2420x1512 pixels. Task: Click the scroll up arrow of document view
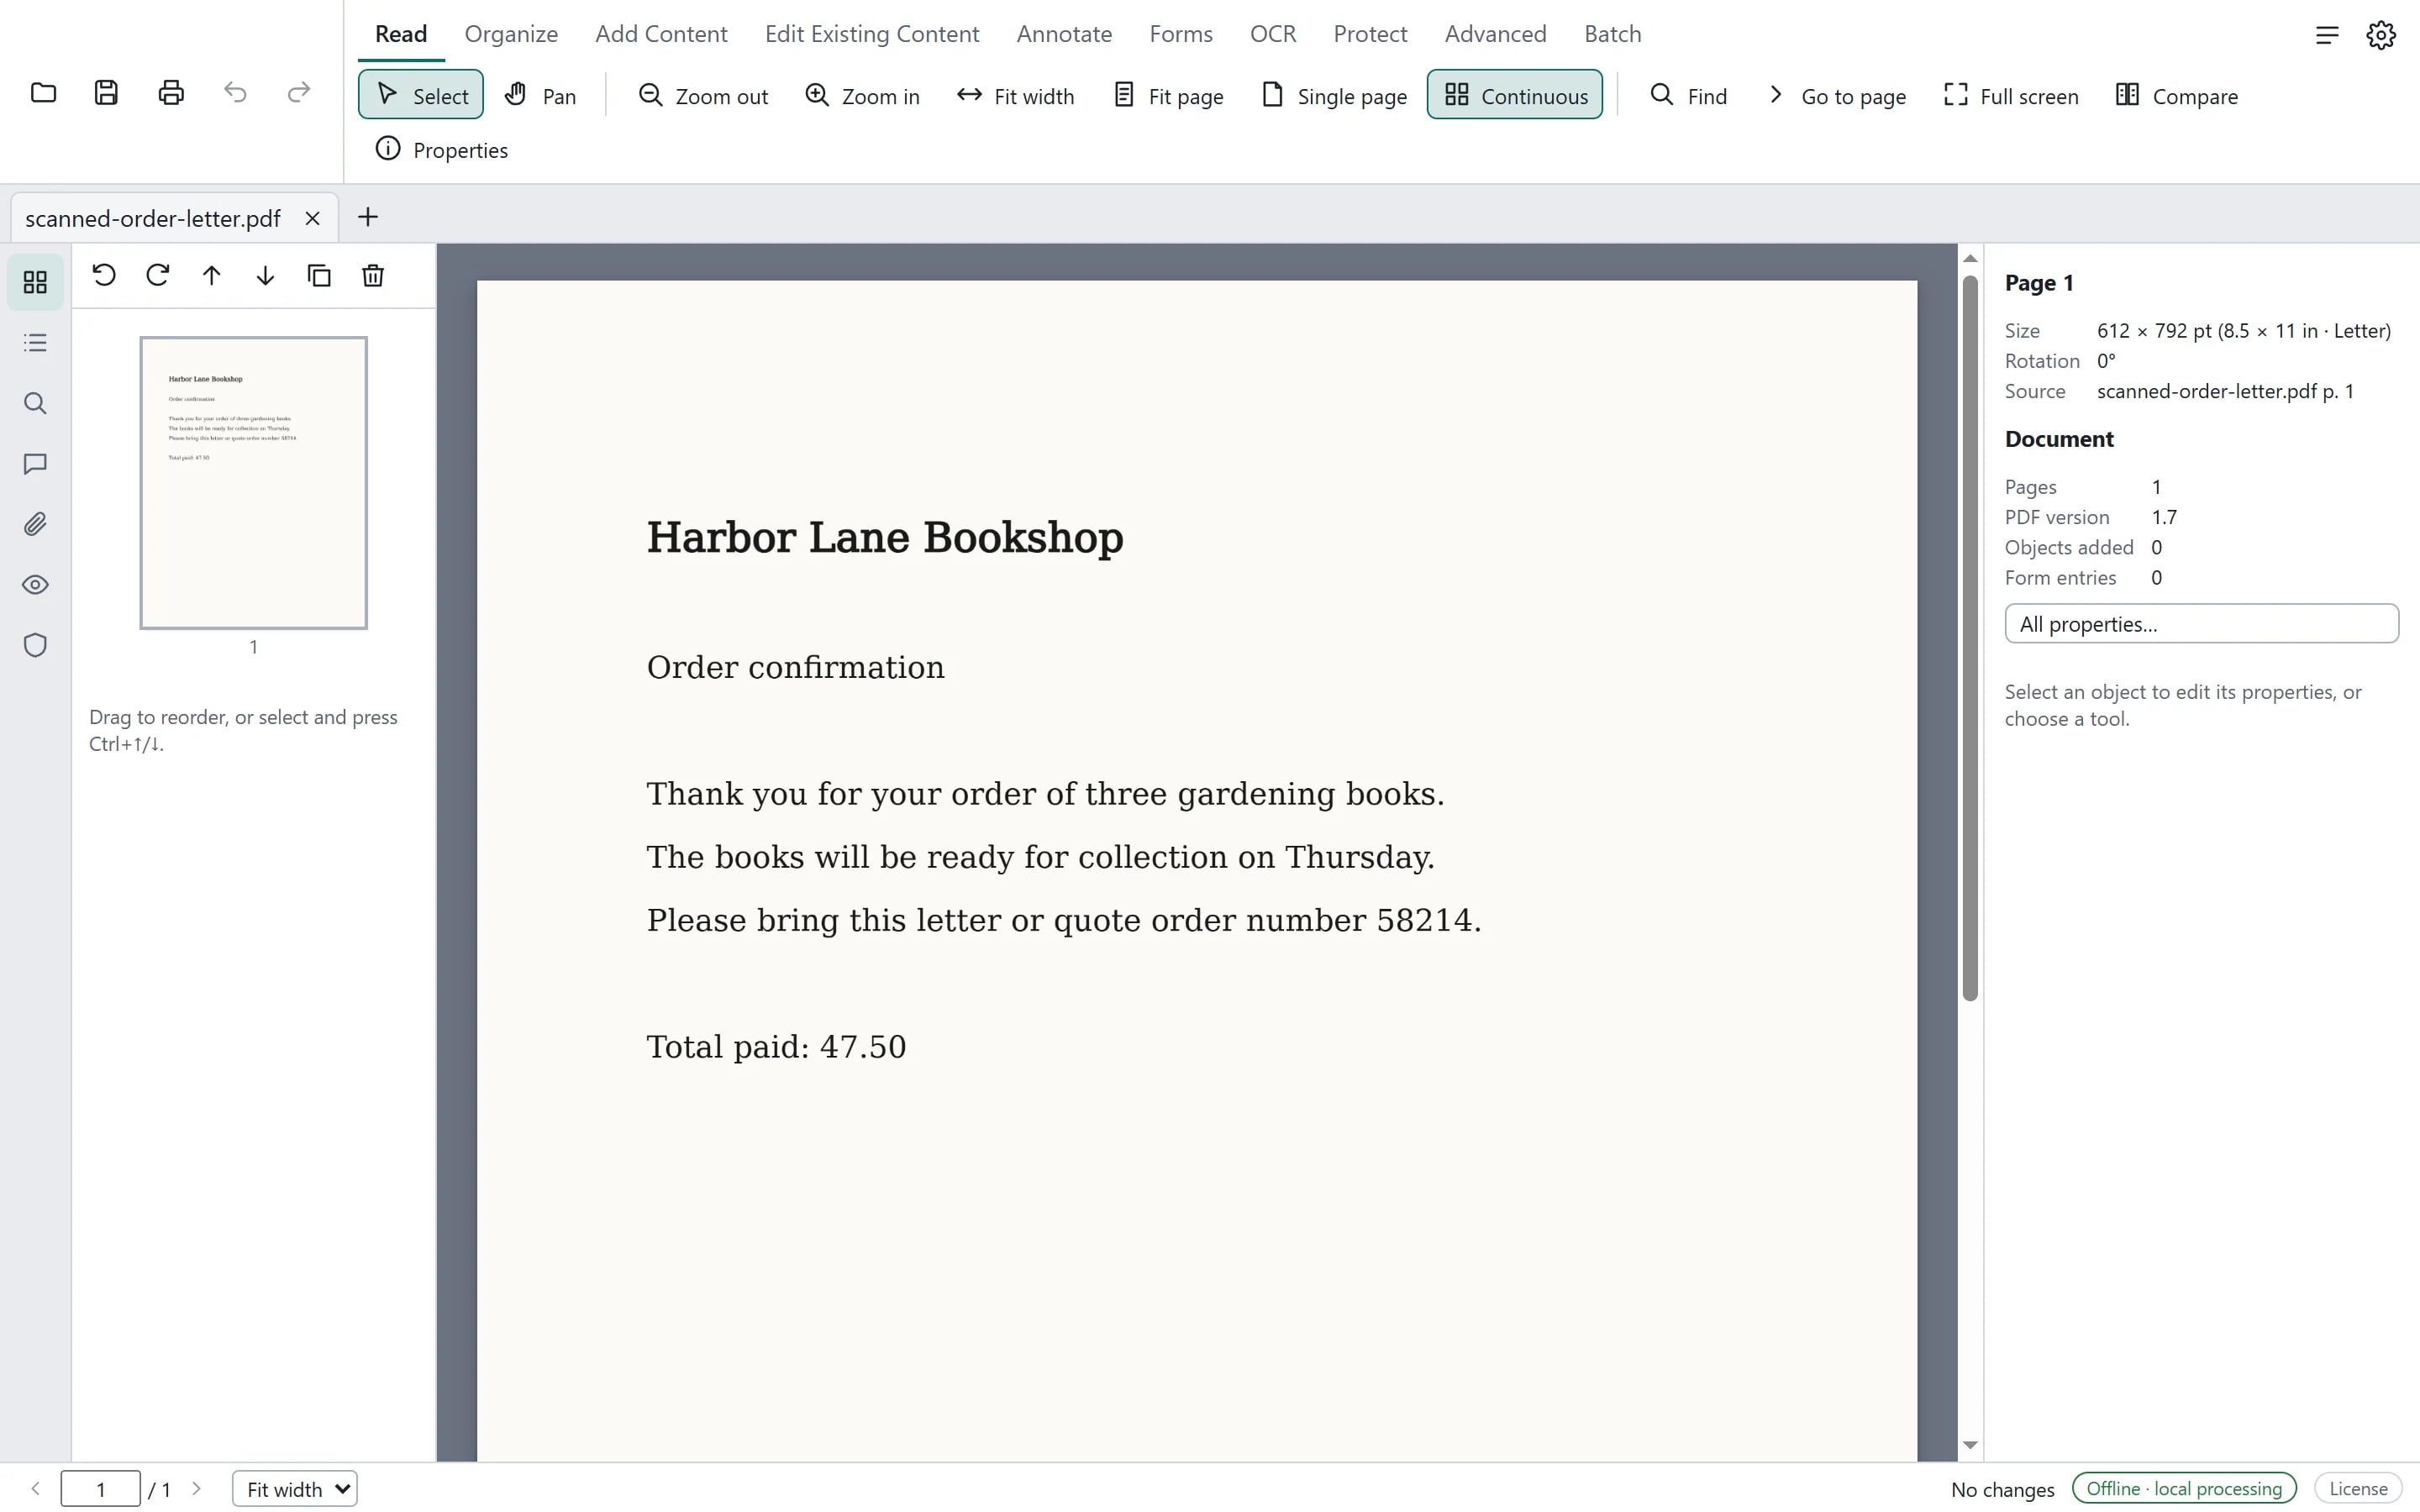click(x=1970, y=258)
